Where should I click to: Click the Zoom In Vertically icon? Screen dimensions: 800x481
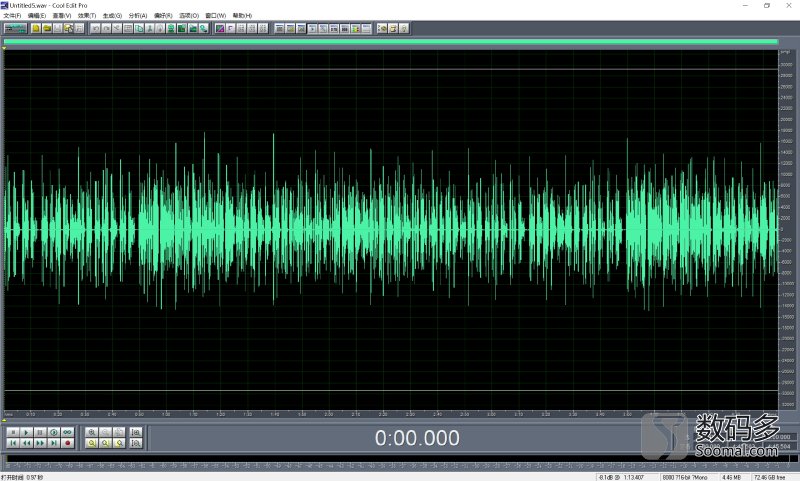coord(137,432)
